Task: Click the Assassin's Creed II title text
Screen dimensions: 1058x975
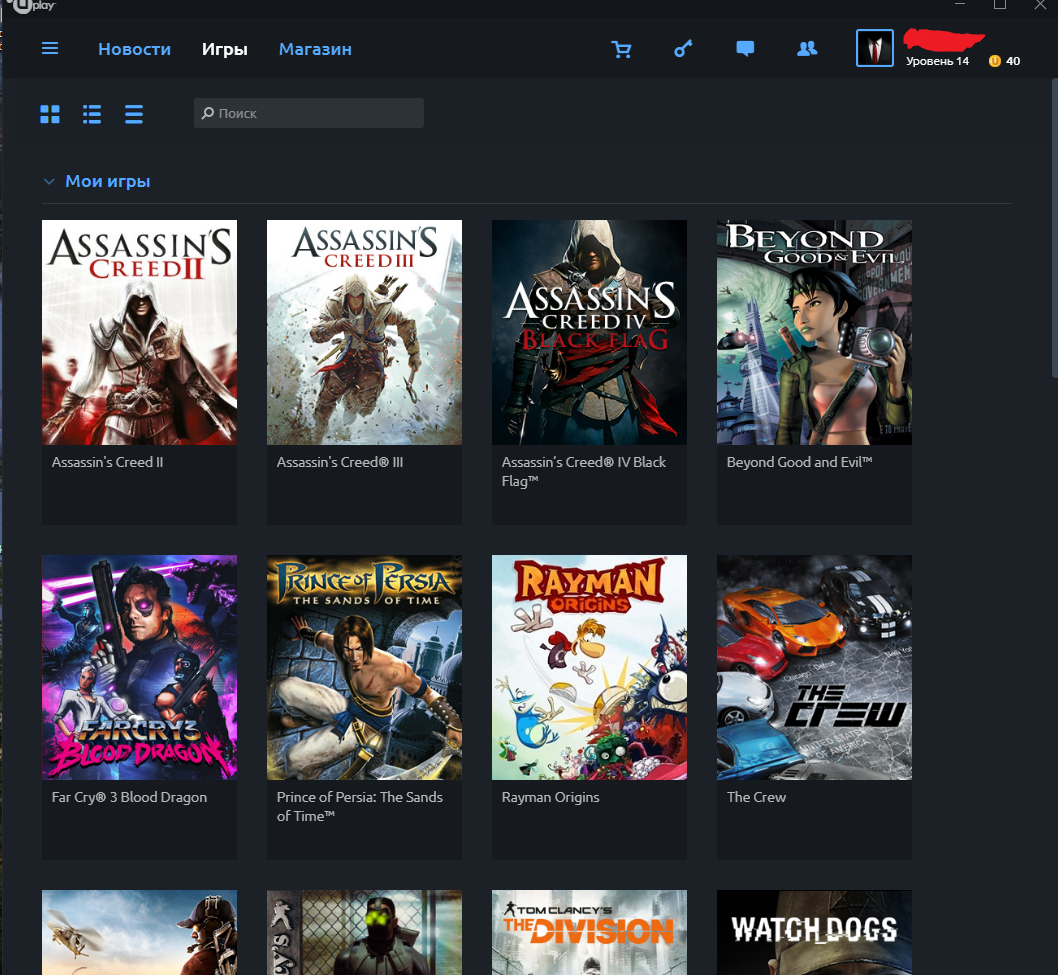Action: [x=107, y=462]
